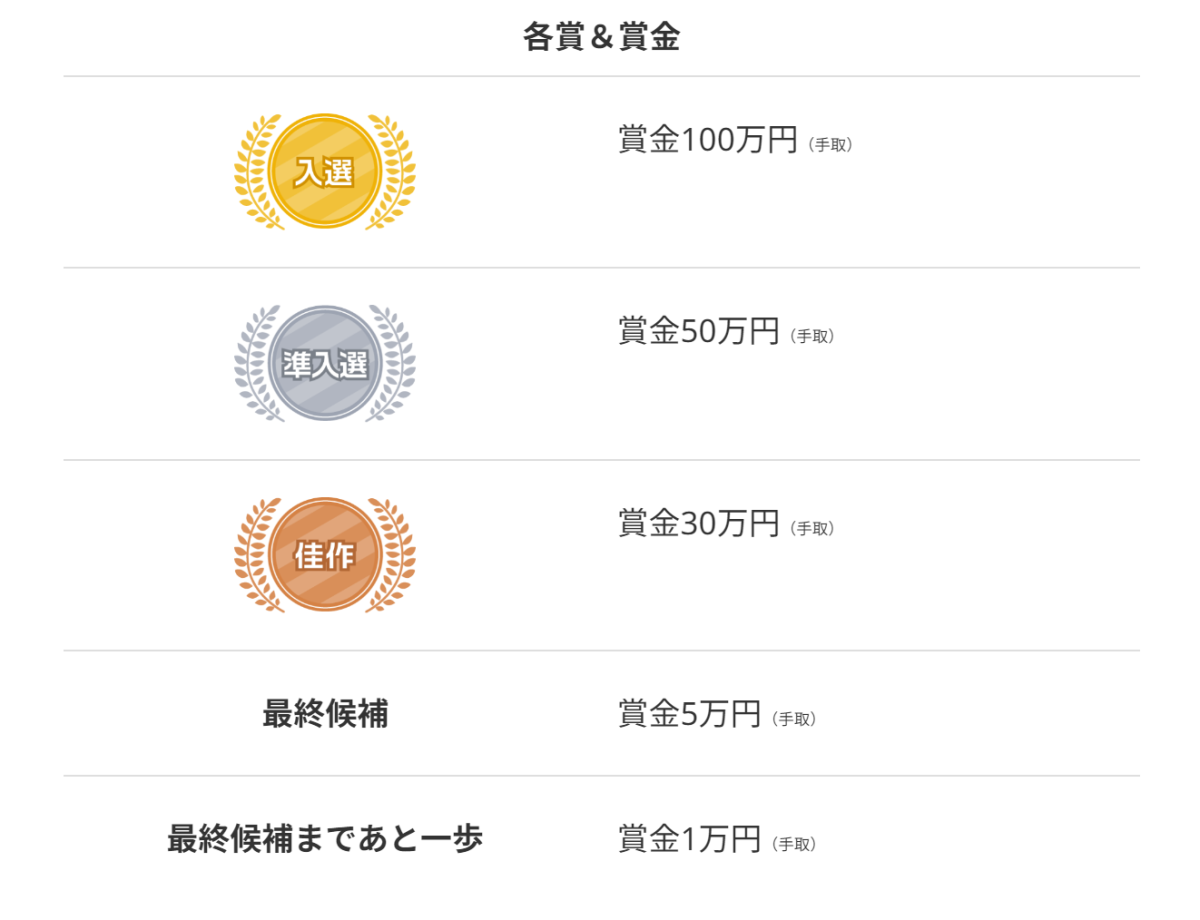
Task: Select the 賞金30万円 prize text
Action: (x=698, y=523)
